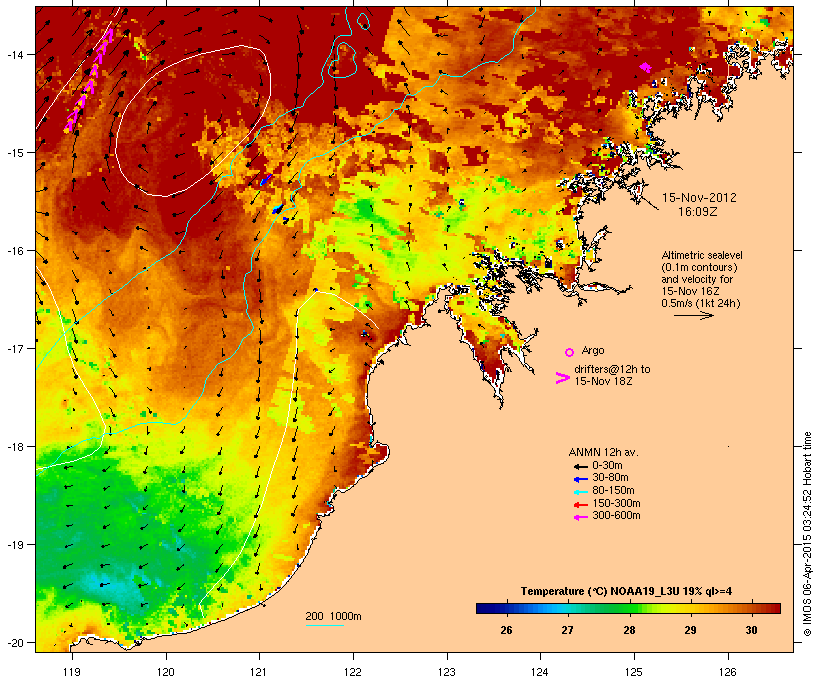Click the date label 15-Nov-2012
Screen dimensions: 820x680
(x=699, y=198)
